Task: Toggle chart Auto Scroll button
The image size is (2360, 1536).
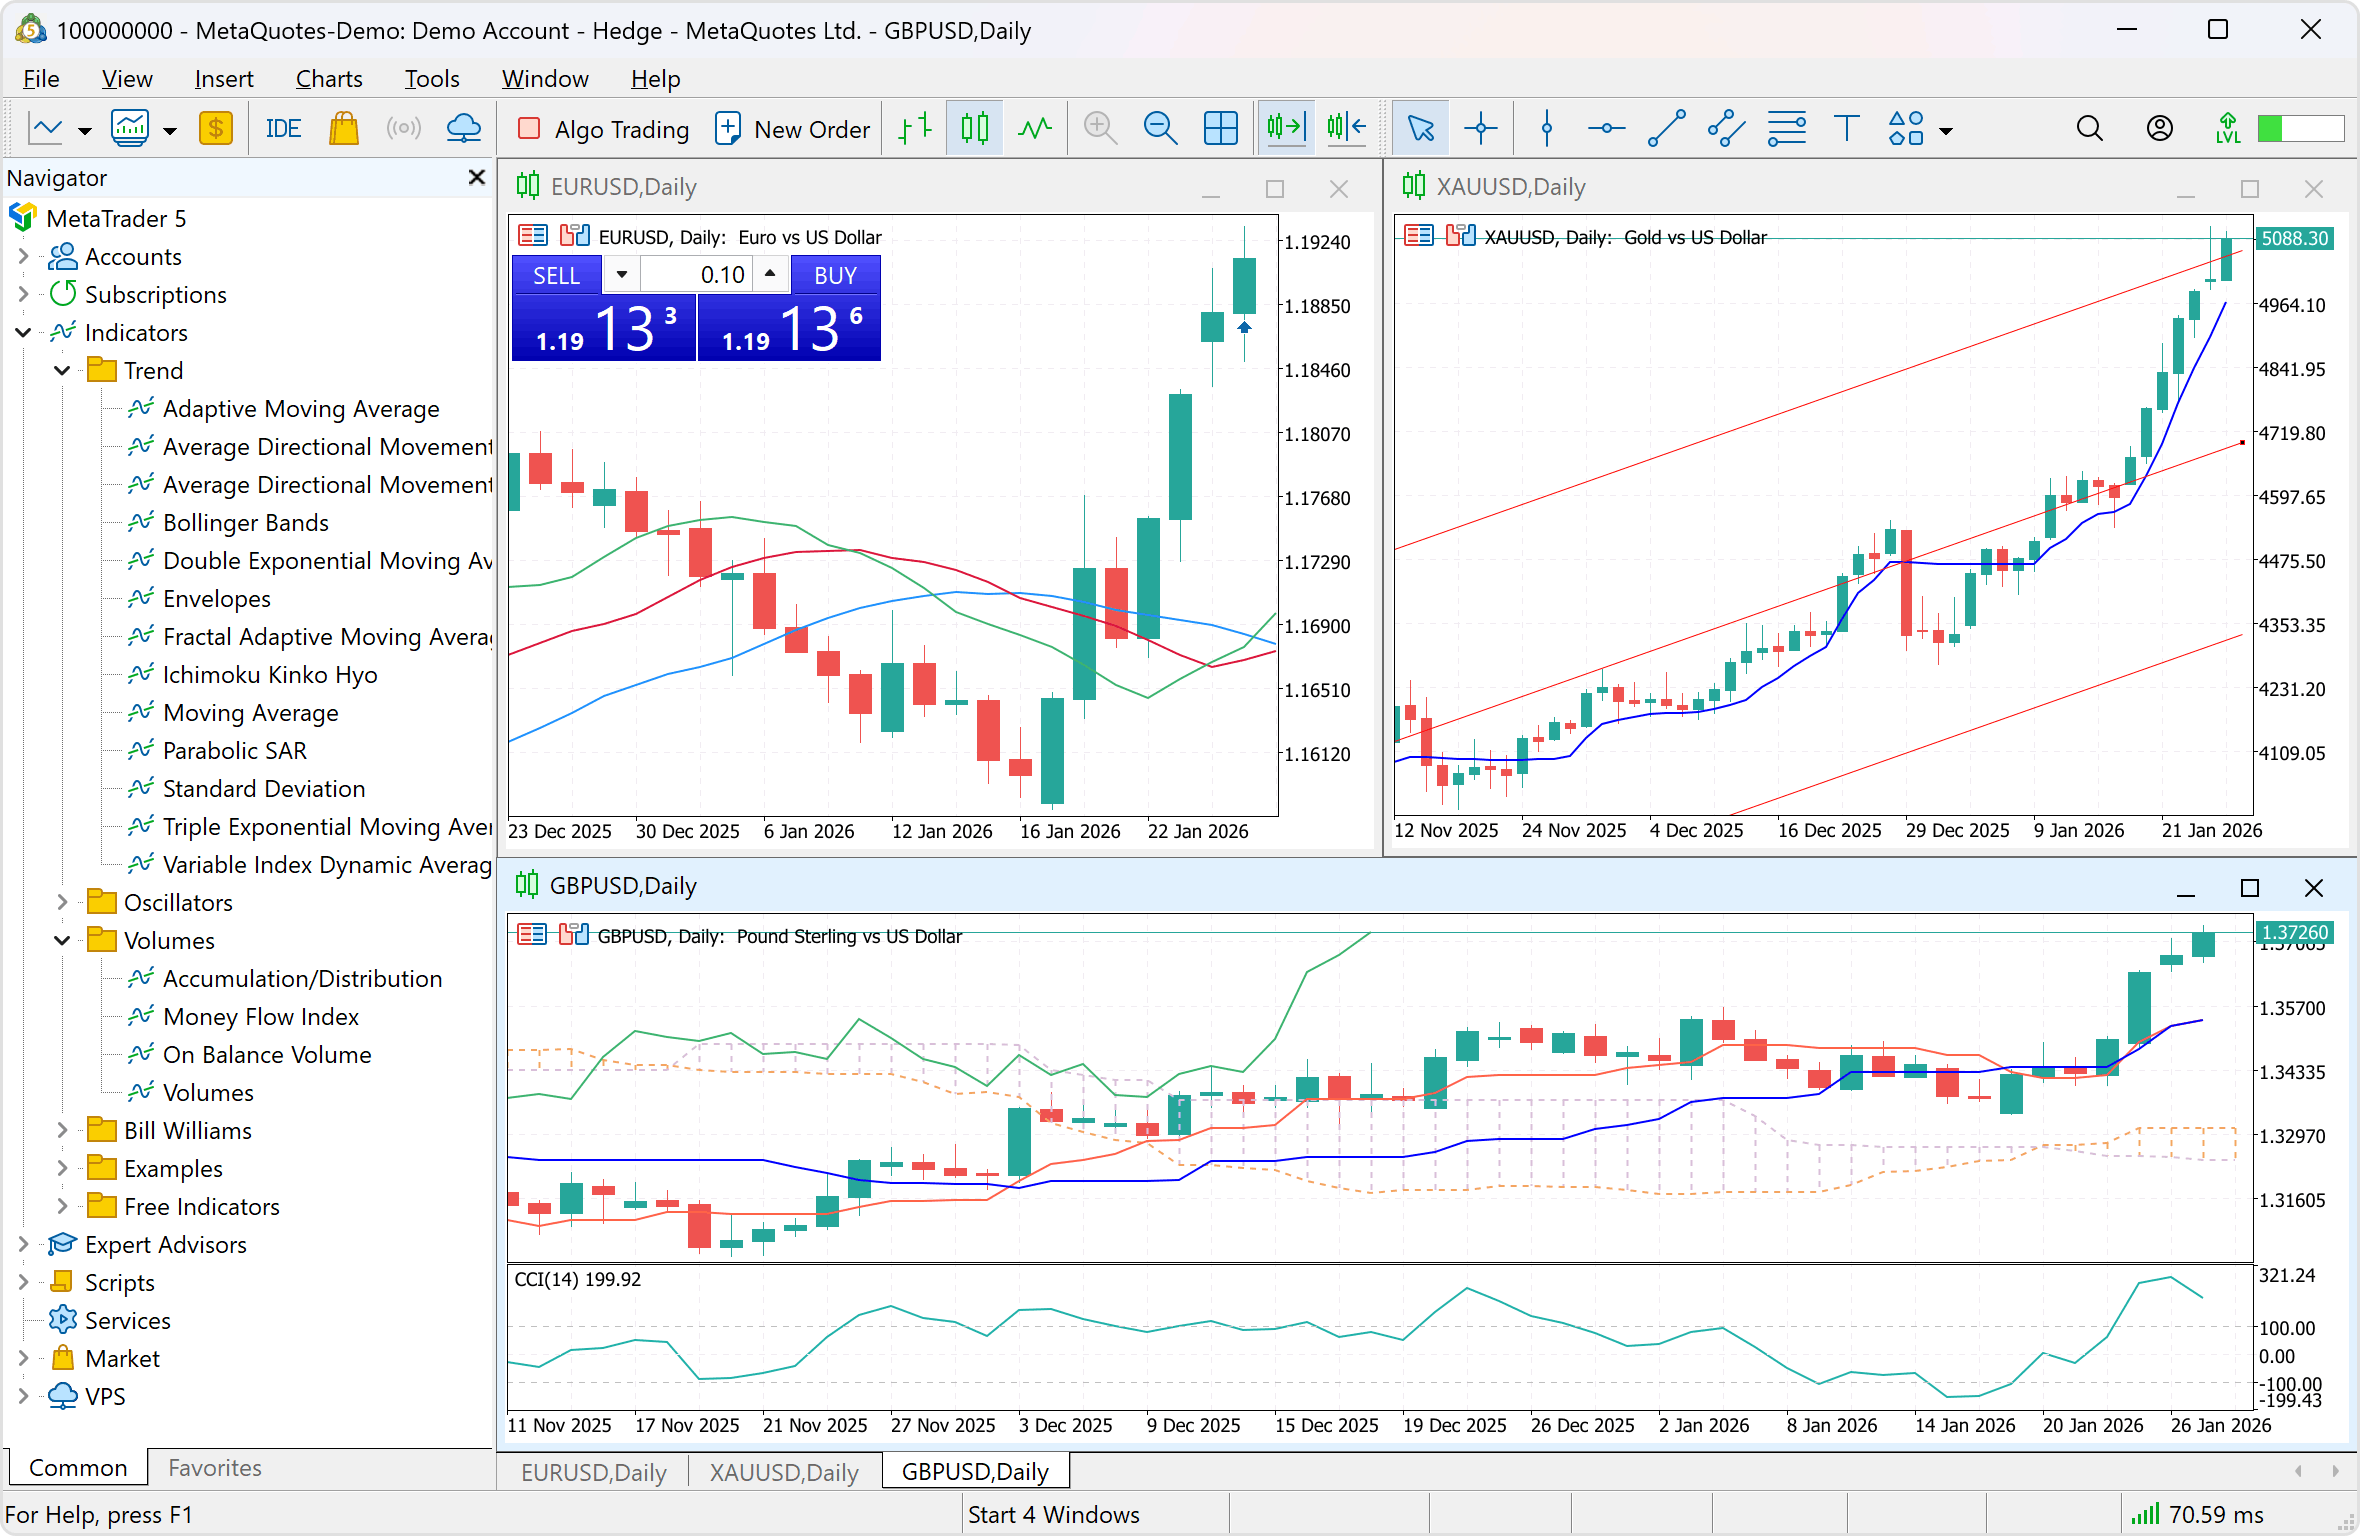Action: click(x=1286, y=129)
